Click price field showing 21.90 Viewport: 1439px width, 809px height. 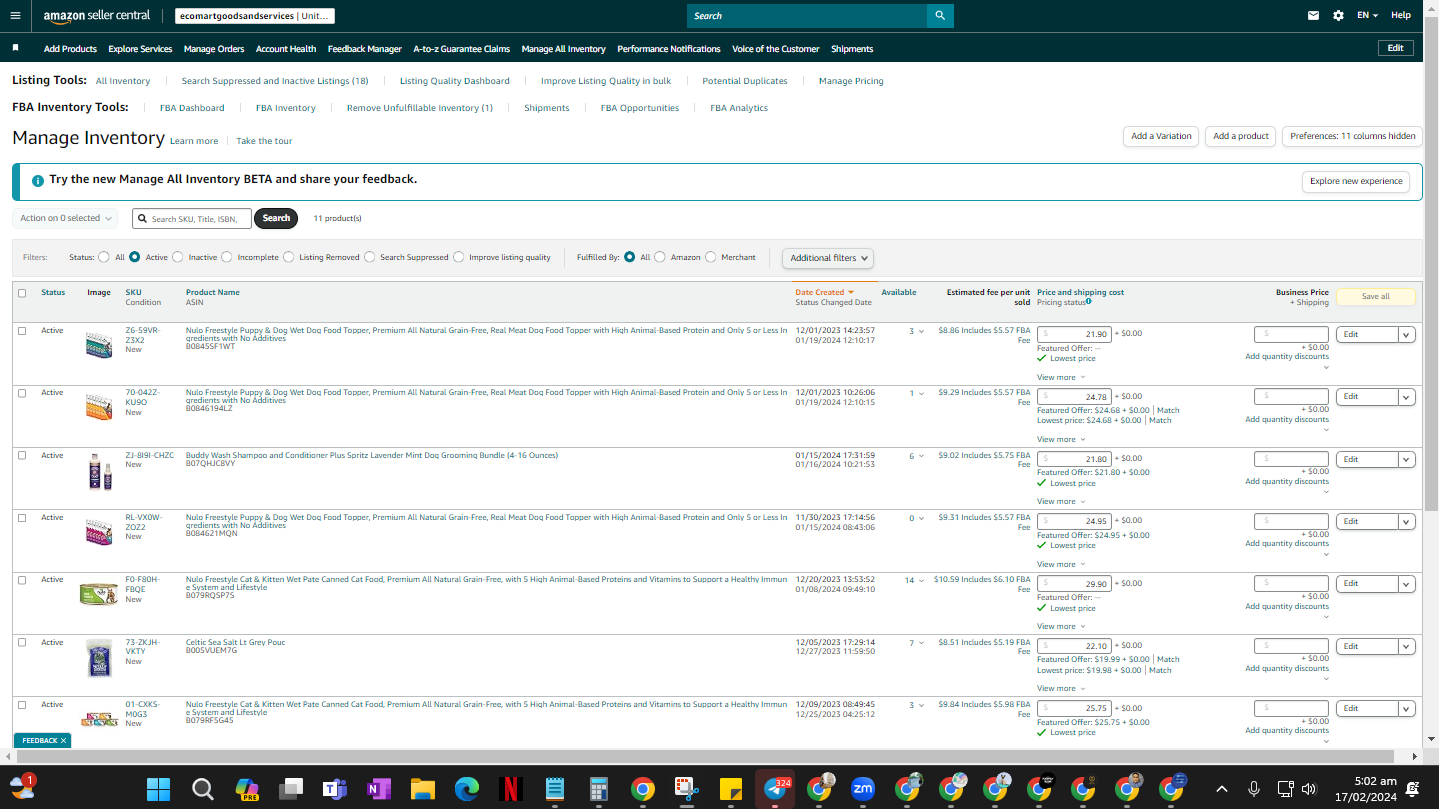pos(1074,334)
